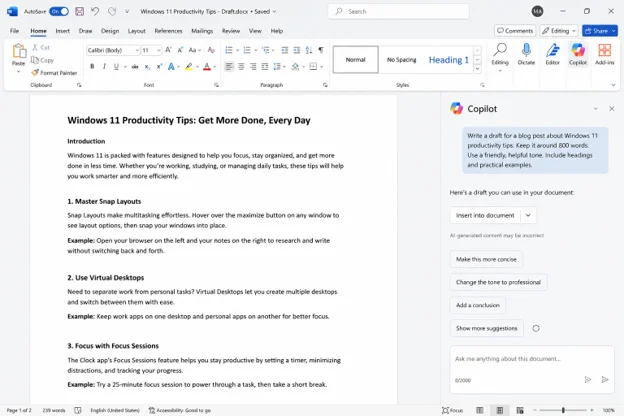
Task: Expand the Styles gallery
Action: point(478,69)
